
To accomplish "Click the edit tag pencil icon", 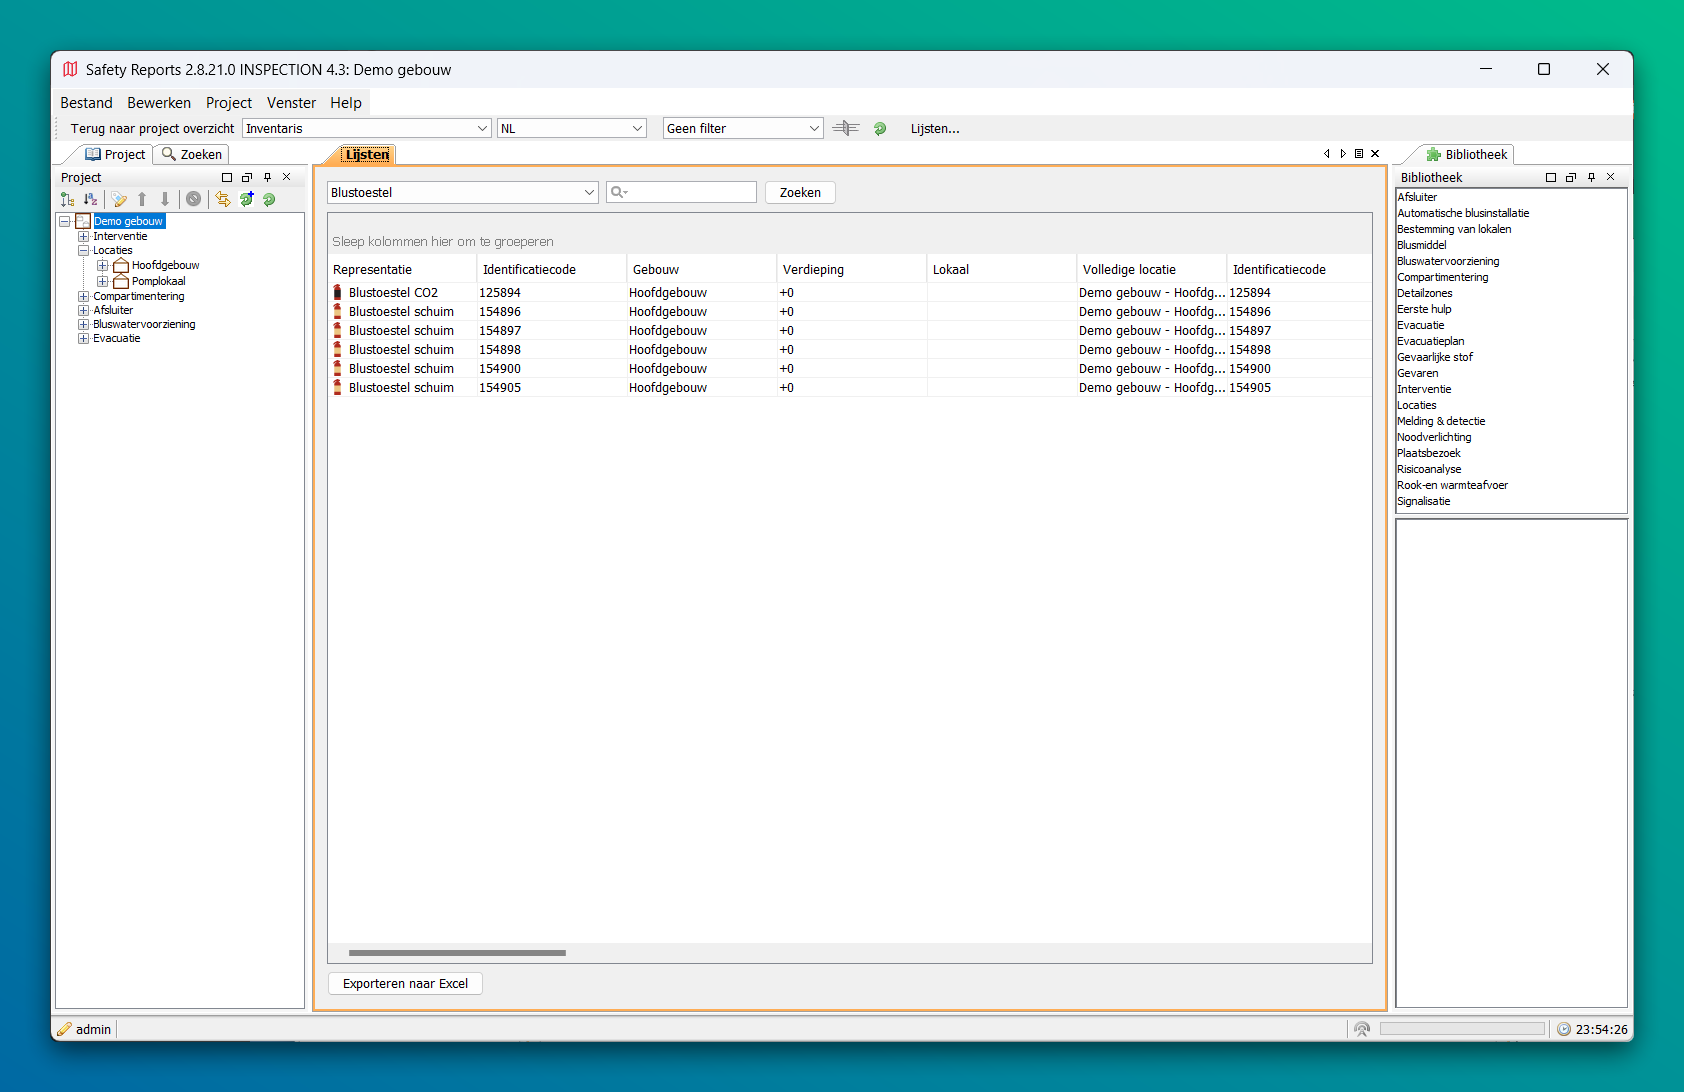I will click(119, 199).
